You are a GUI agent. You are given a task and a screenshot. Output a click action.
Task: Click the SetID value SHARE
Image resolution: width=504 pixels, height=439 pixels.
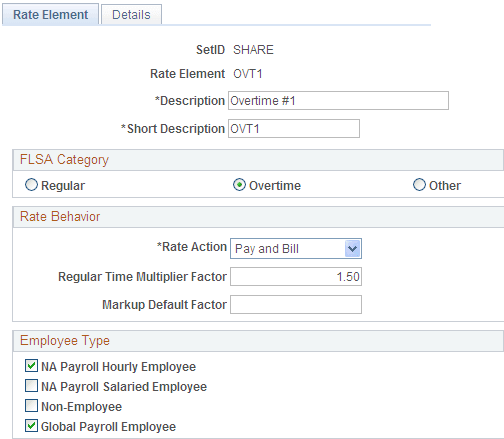point(253,50)
